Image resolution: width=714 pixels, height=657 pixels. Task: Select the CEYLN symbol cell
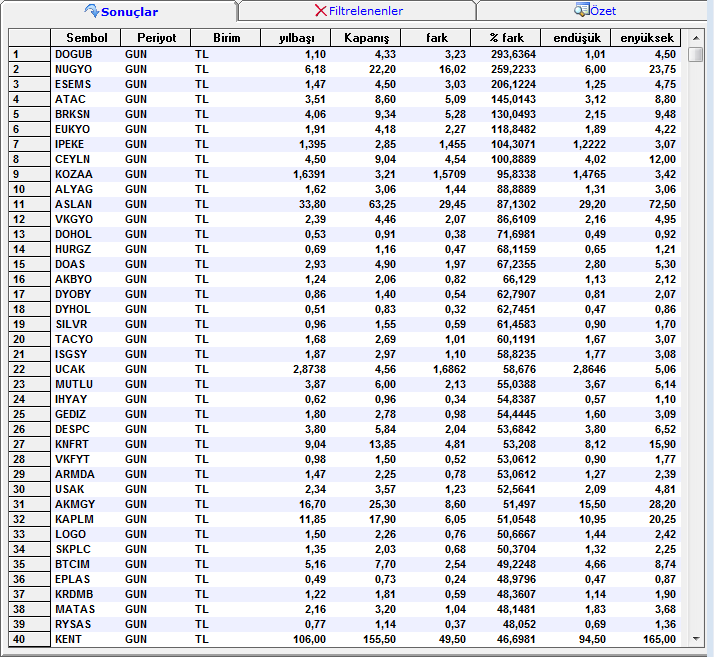click(x=86, y=159)
